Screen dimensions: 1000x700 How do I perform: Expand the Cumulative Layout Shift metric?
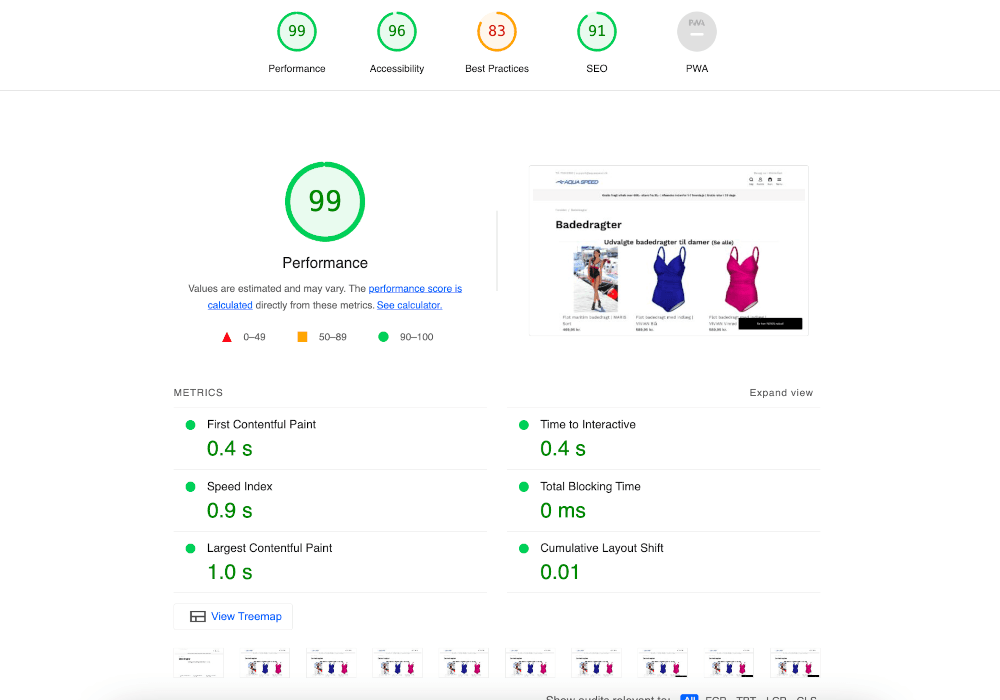coord(601,549)
